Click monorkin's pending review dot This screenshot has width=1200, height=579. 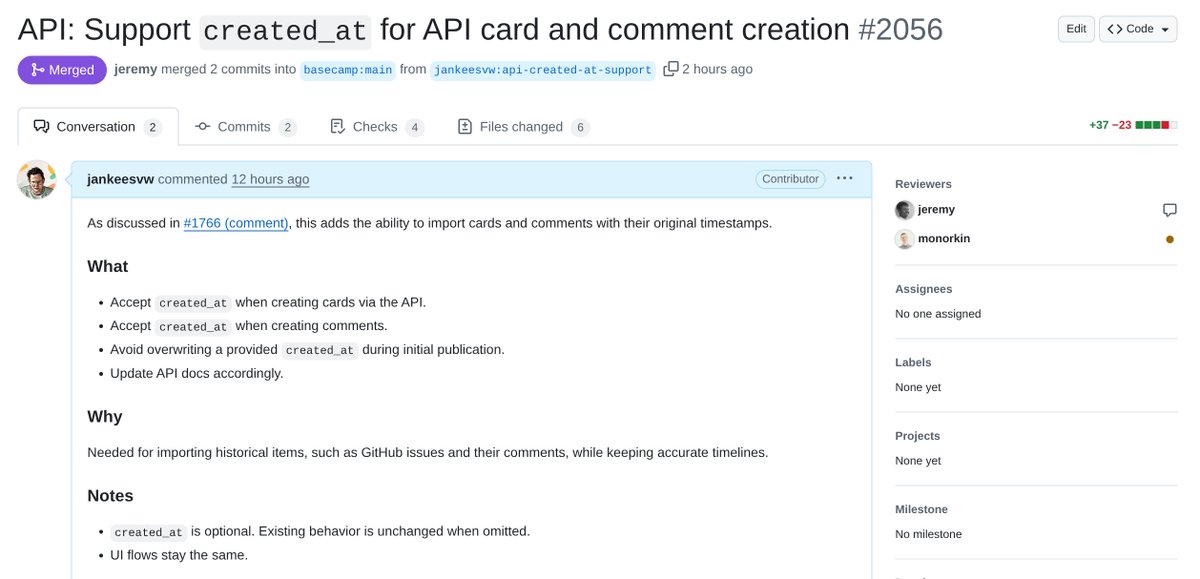tap(1170, 240)
